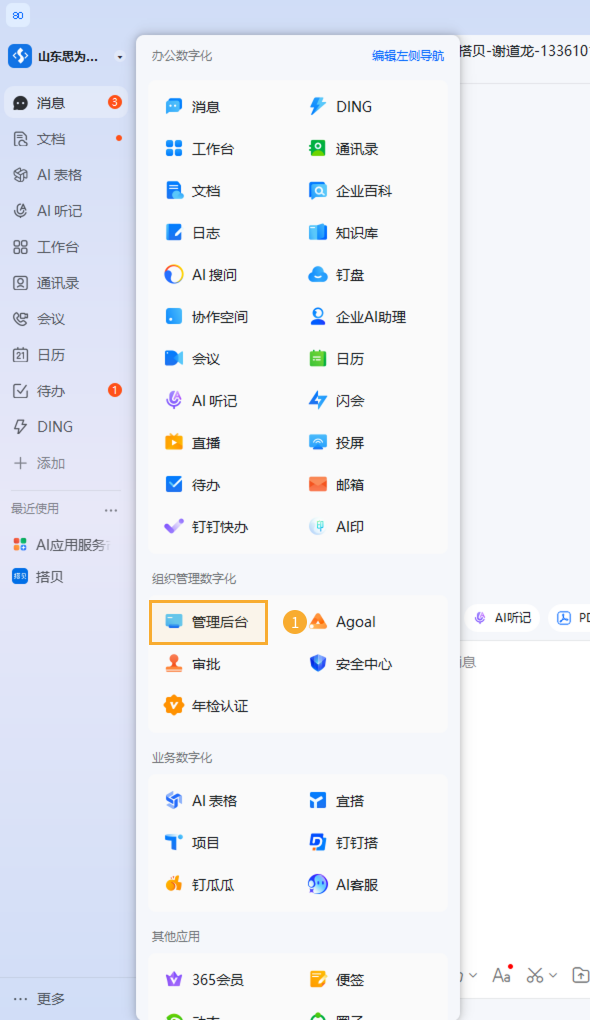The image size is (590, 1020).
Task: Open the Aa text formatting icon
Action: point(502,974)
